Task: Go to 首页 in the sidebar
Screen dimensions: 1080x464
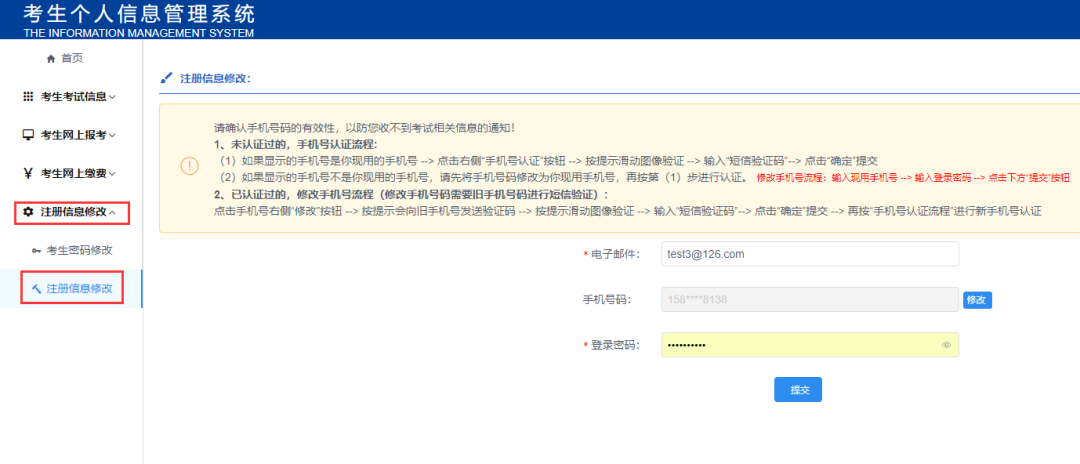Action: click(72, 59)
